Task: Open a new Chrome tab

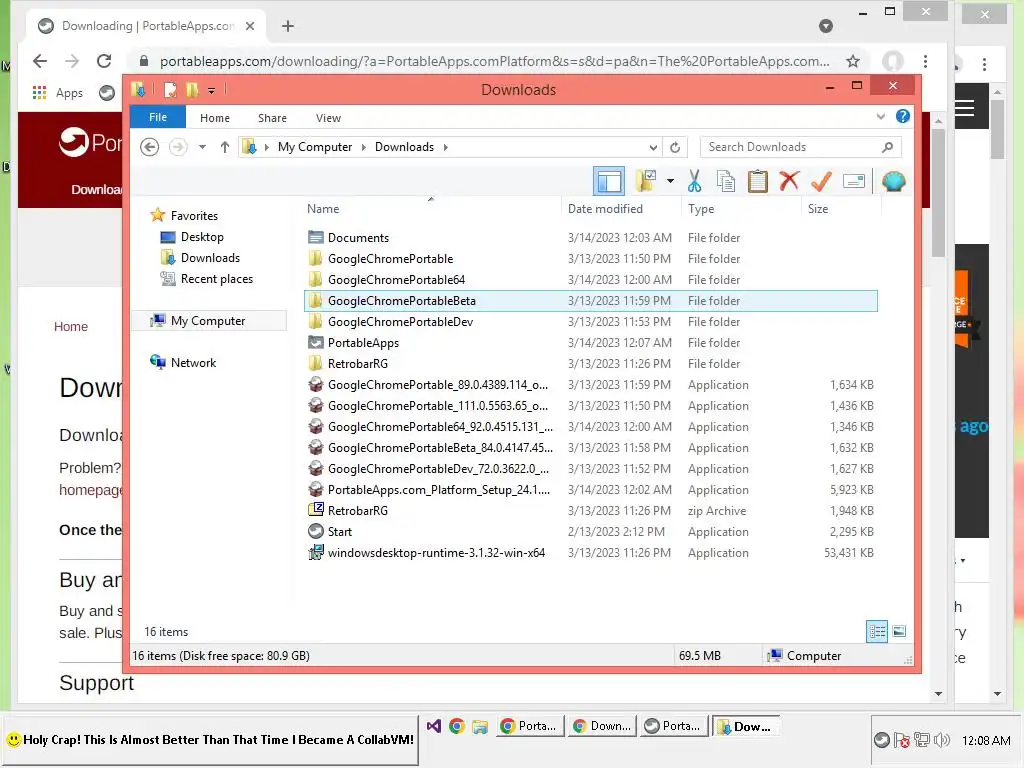Action: (287, 26)
